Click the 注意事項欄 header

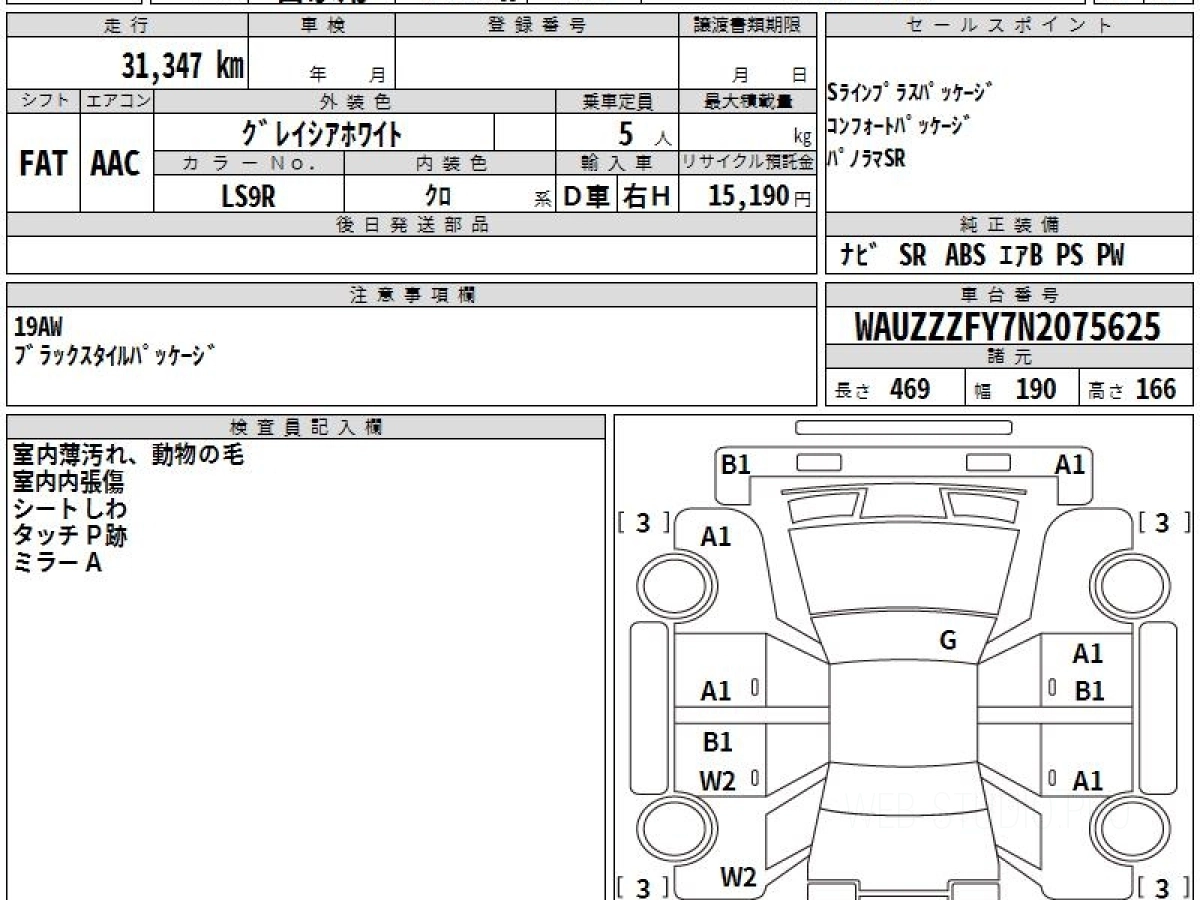(411, 295)
